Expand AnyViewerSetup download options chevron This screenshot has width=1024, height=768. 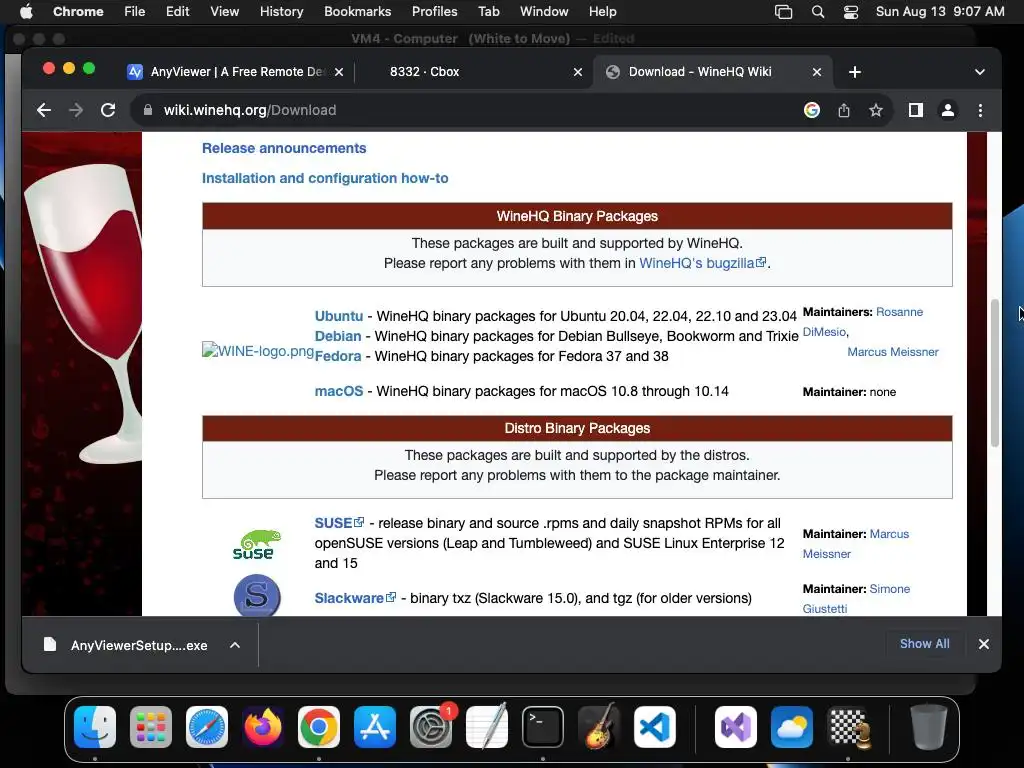(235, 645)
